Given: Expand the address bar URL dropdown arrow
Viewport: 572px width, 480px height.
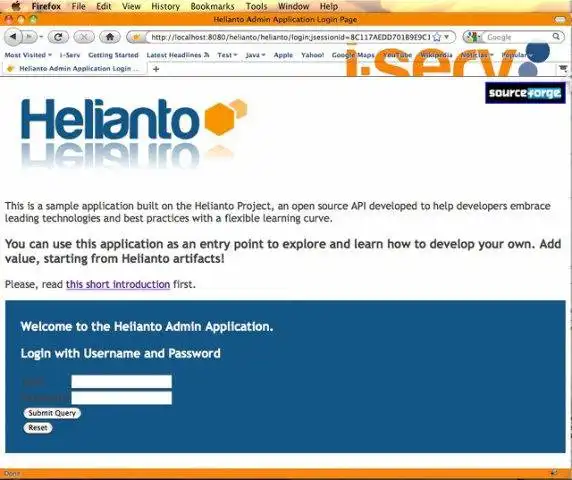Looking at the screenshot, I should click(x=447, y=37).
